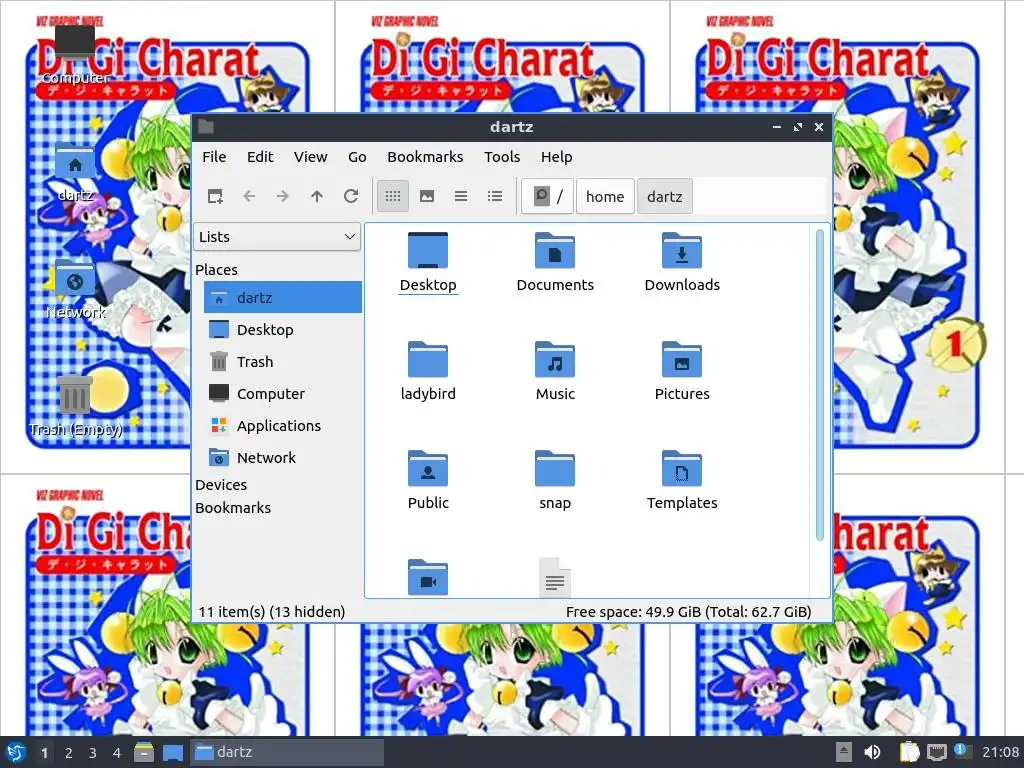The height and width of the screenshot is (768, 1024).
Task: Open the Help menu
Action: (556, 157)
